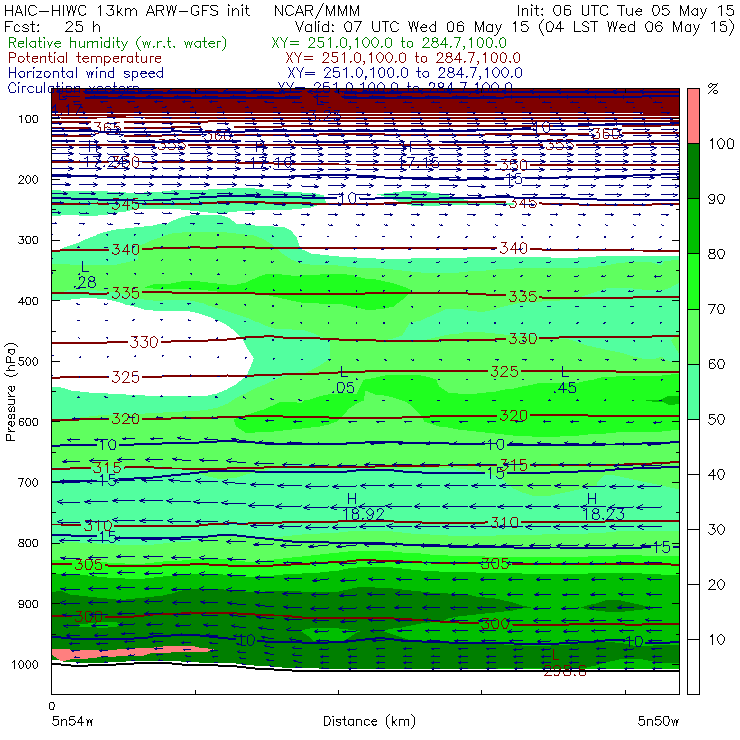
Task: Select green 'XY= 251.0,100.0 to 284.7,100.0' text
Action: 389,43
